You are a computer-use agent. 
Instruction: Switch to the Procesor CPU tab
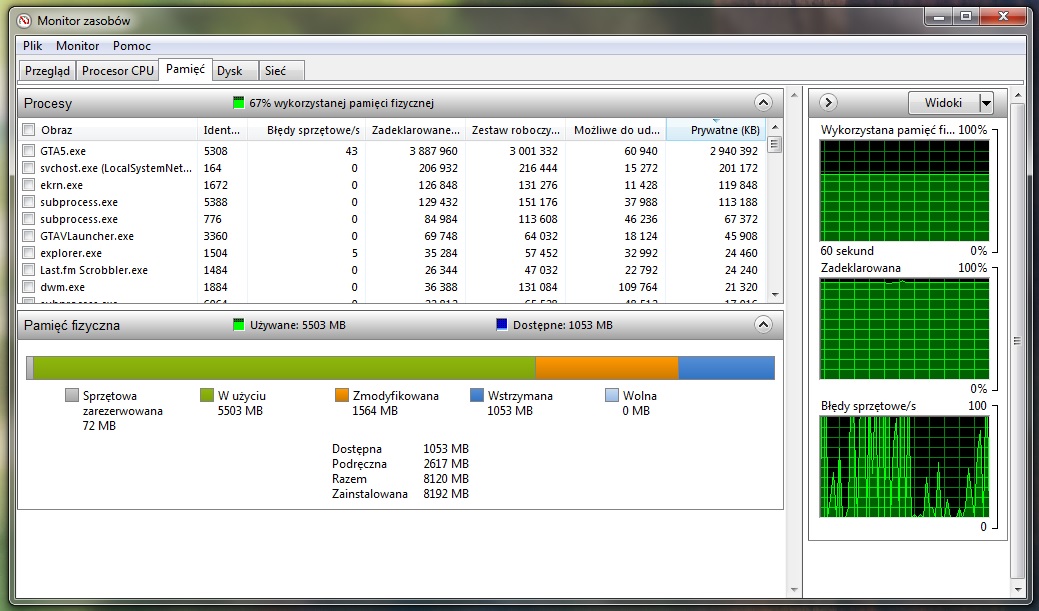(118, 71)
